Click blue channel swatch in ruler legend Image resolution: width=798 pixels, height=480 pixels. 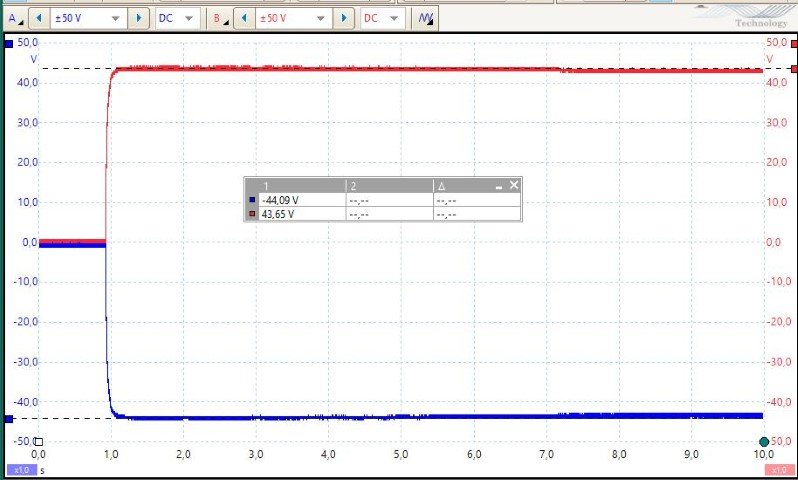tap(252, 200)
